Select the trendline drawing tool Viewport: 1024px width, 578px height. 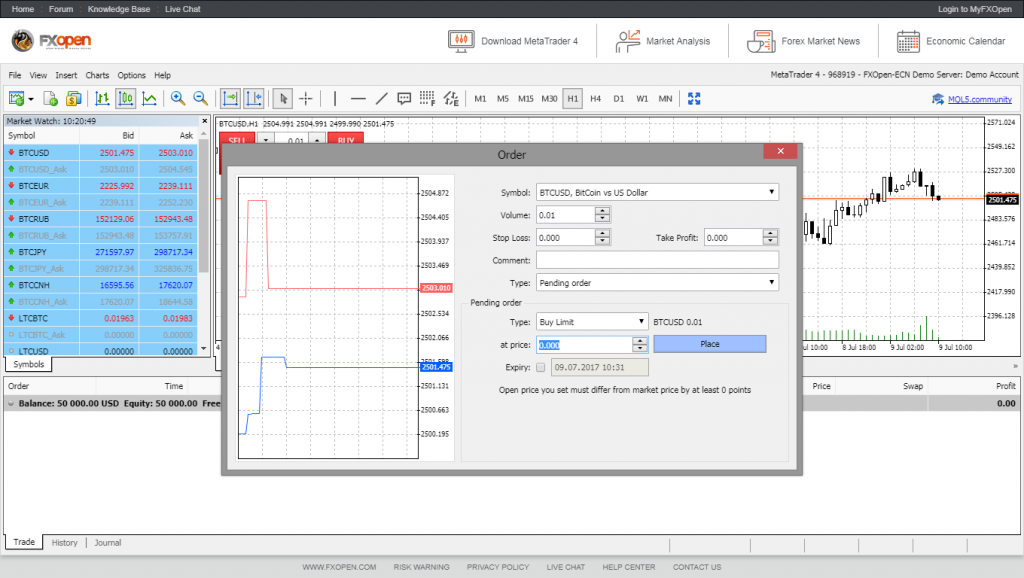(381, 99)
